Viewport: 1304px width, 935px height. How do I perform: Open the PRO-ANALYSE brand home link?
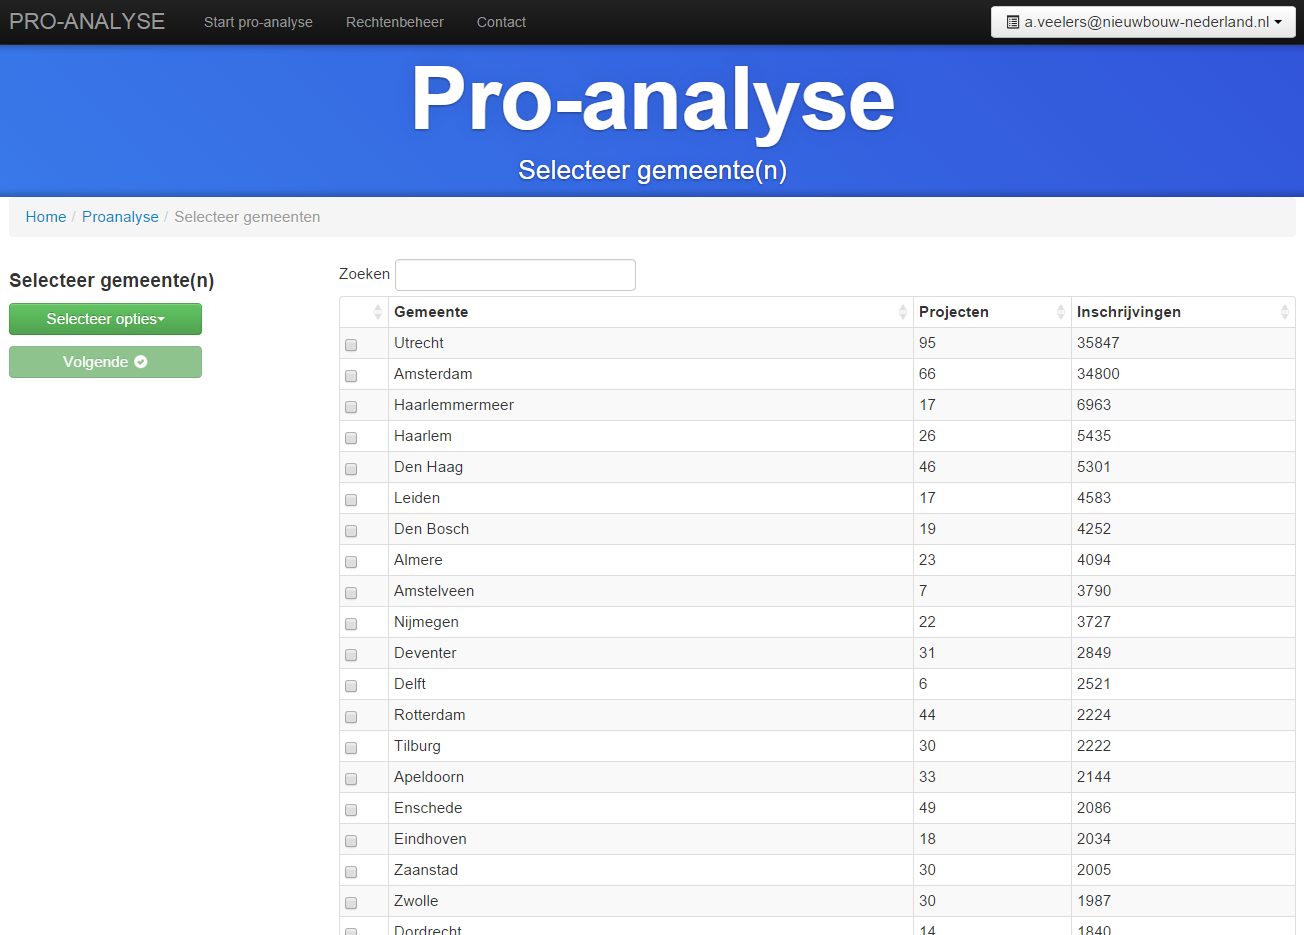87,21
